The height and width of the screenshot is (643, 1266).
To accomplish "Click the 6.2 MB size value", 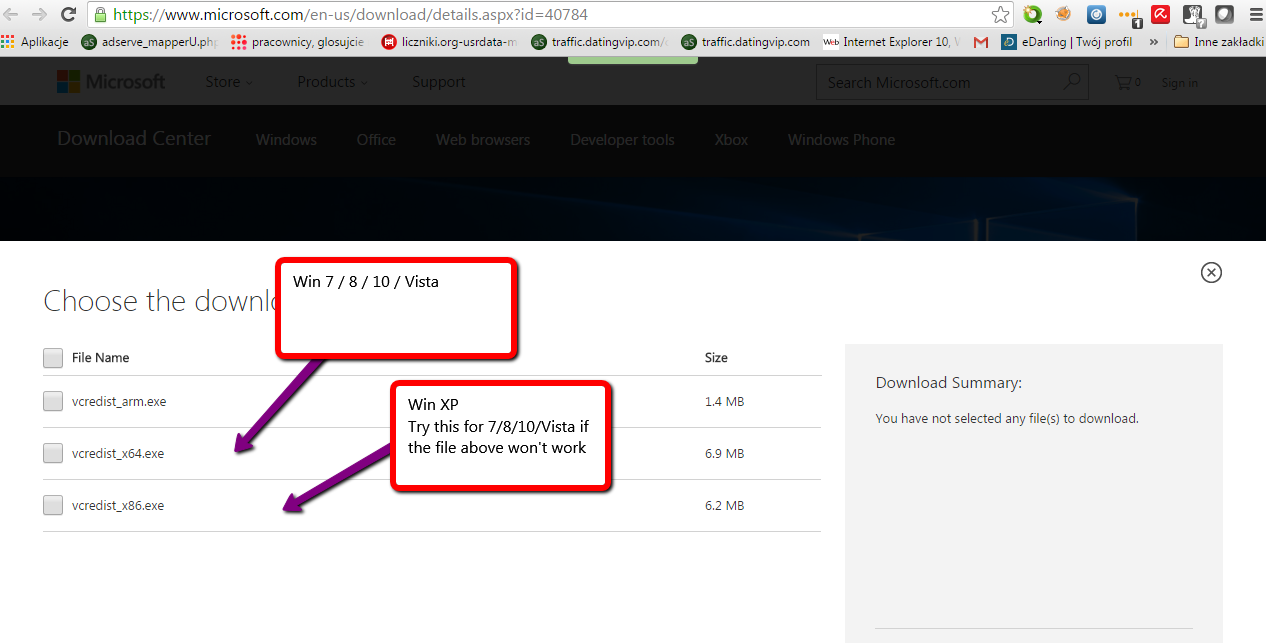I will click(x=724, y=506).
